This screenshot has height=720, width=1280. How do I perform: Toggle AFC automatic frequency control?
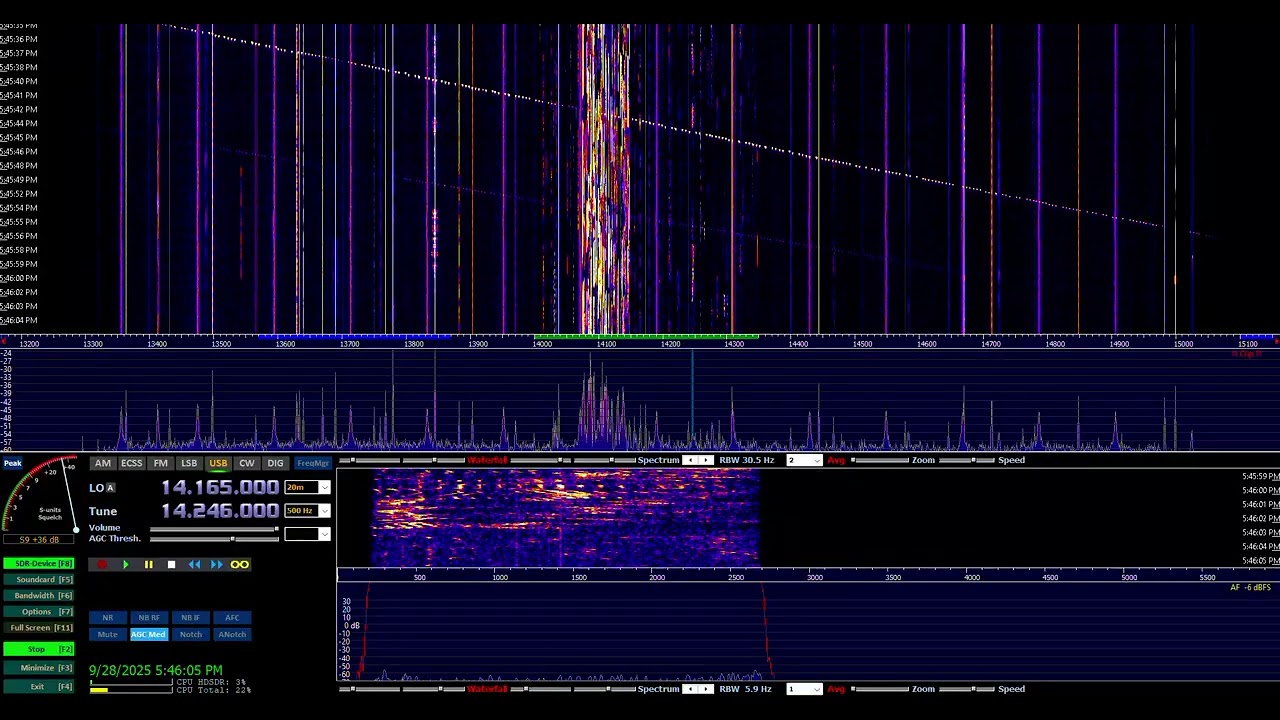pos(232,618)
